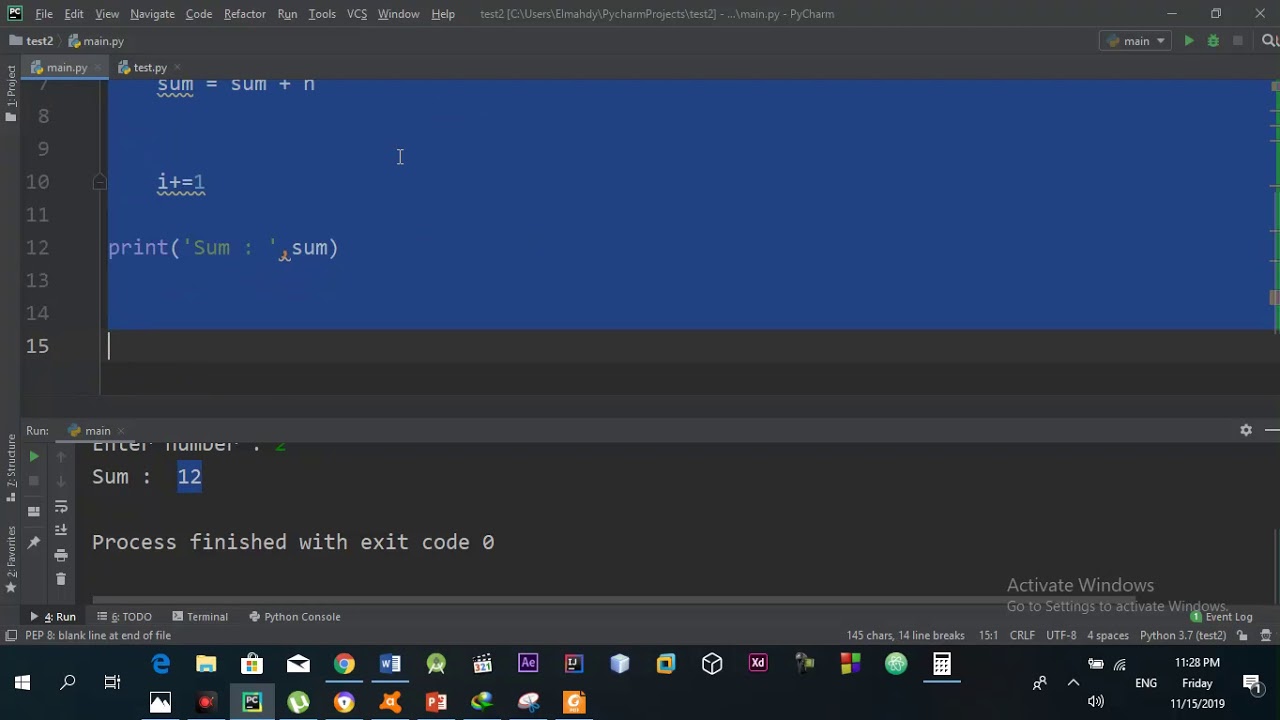Click the Search Everywhere magnifier icon
Viewport: 1280px width, 720px height.
(x=1269, y=41)
